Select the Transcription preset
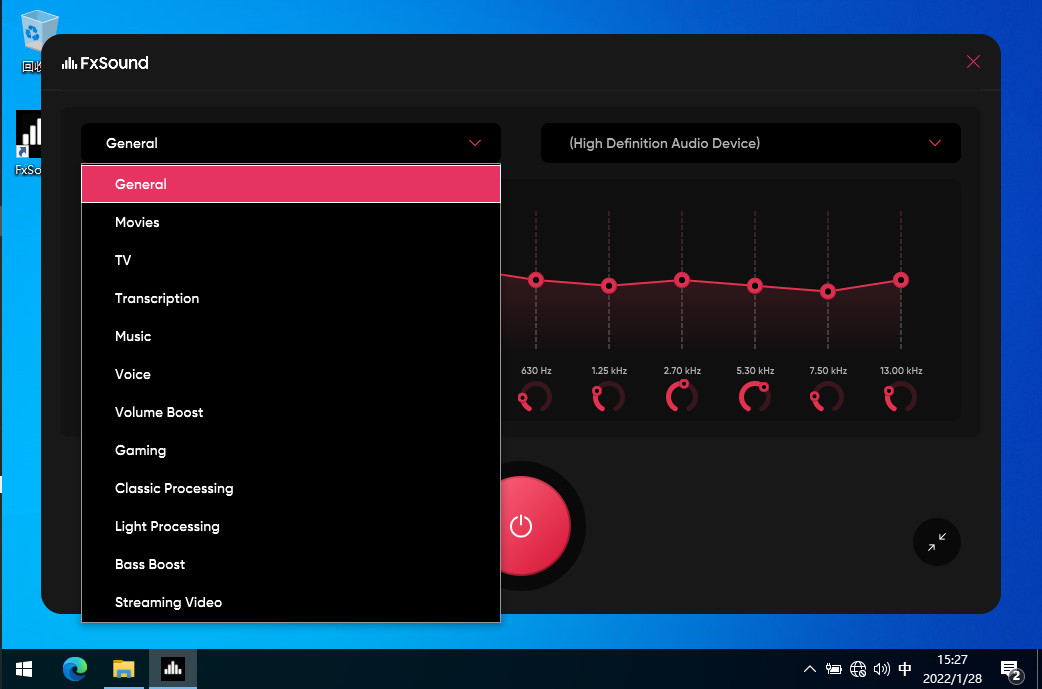The image size is (1042, 689). pyautogui.click(x=290, y=298)
